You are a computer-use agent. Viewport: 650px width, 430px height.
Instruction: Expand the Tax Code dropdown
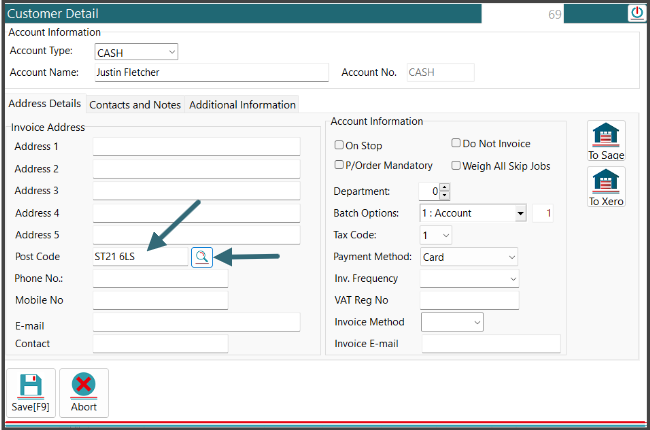(445, 235)
